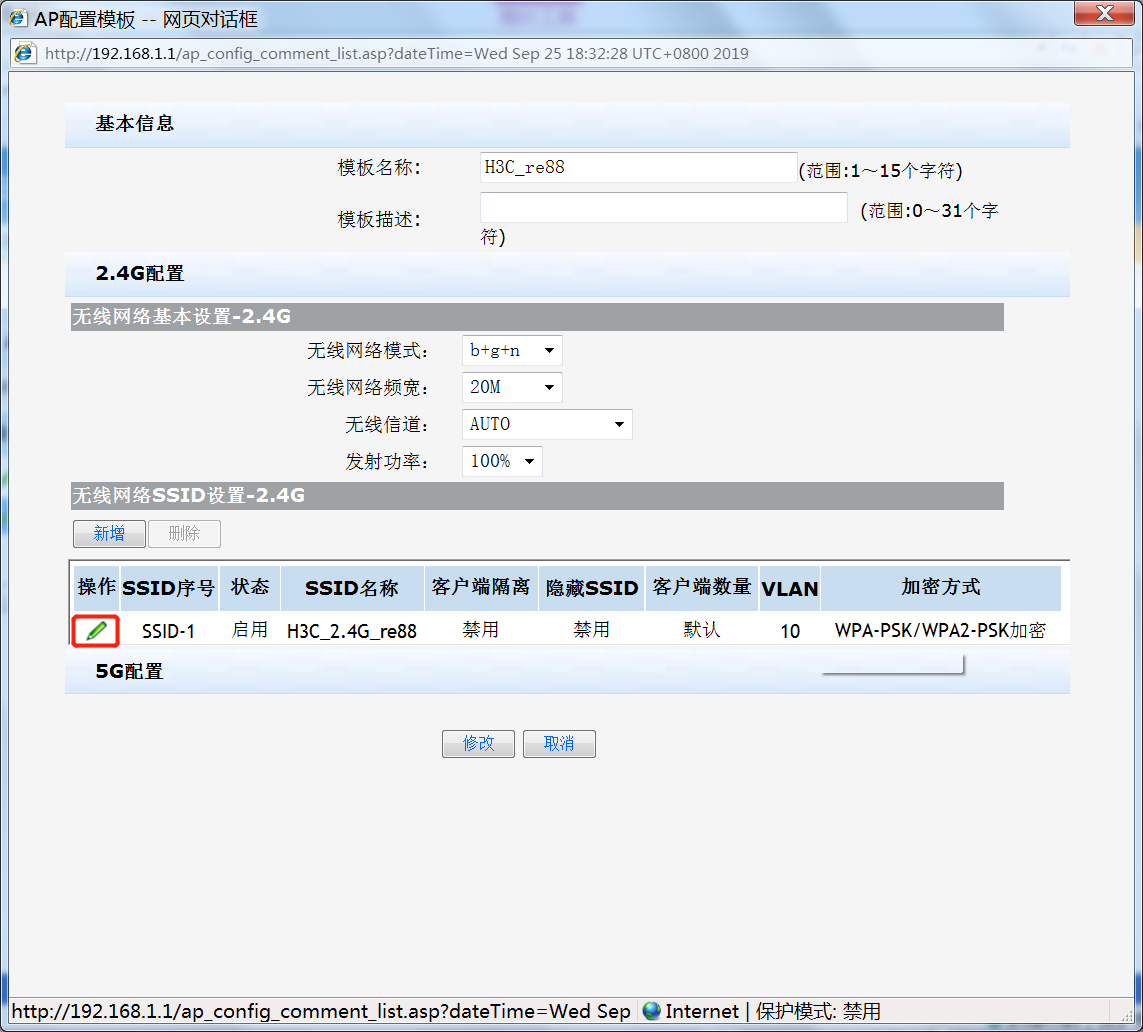Click the 禁用 cell under 客户端隔离
Image resolution: width=1143 pixels, height=1032 pixels.
(x=481, y=630)
